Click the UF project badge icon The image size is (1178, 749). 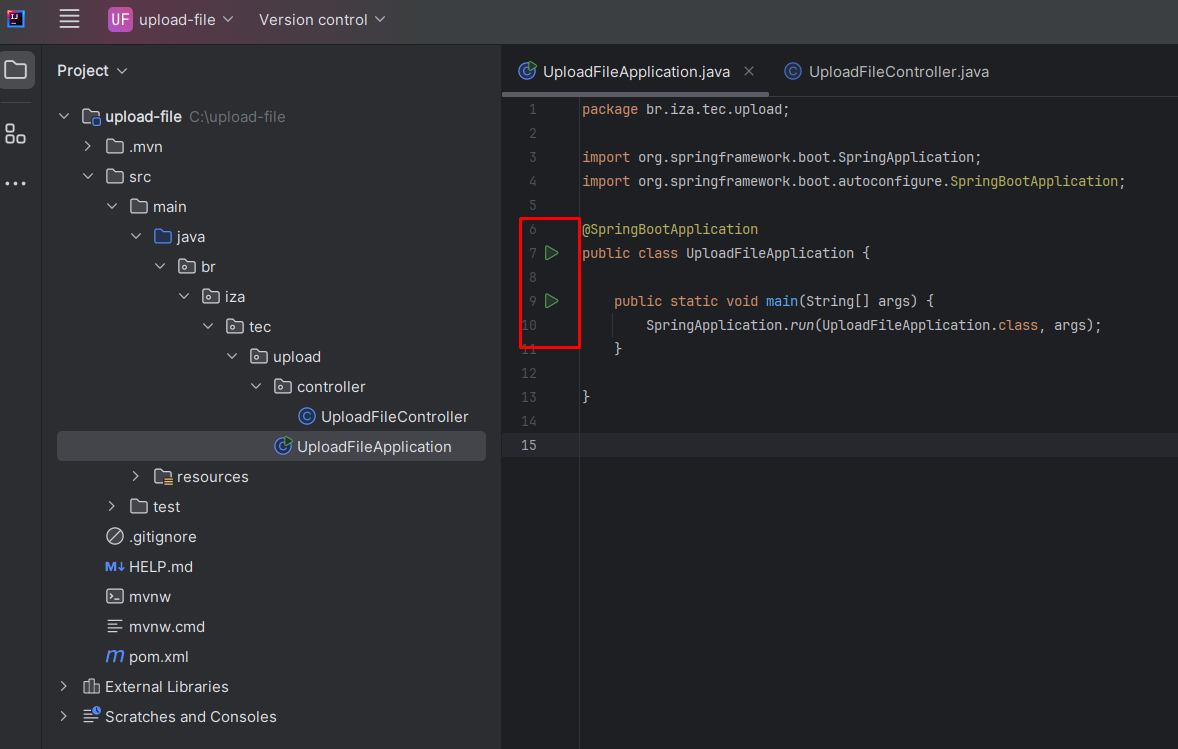pyautogui.click(x=120, y=20)
